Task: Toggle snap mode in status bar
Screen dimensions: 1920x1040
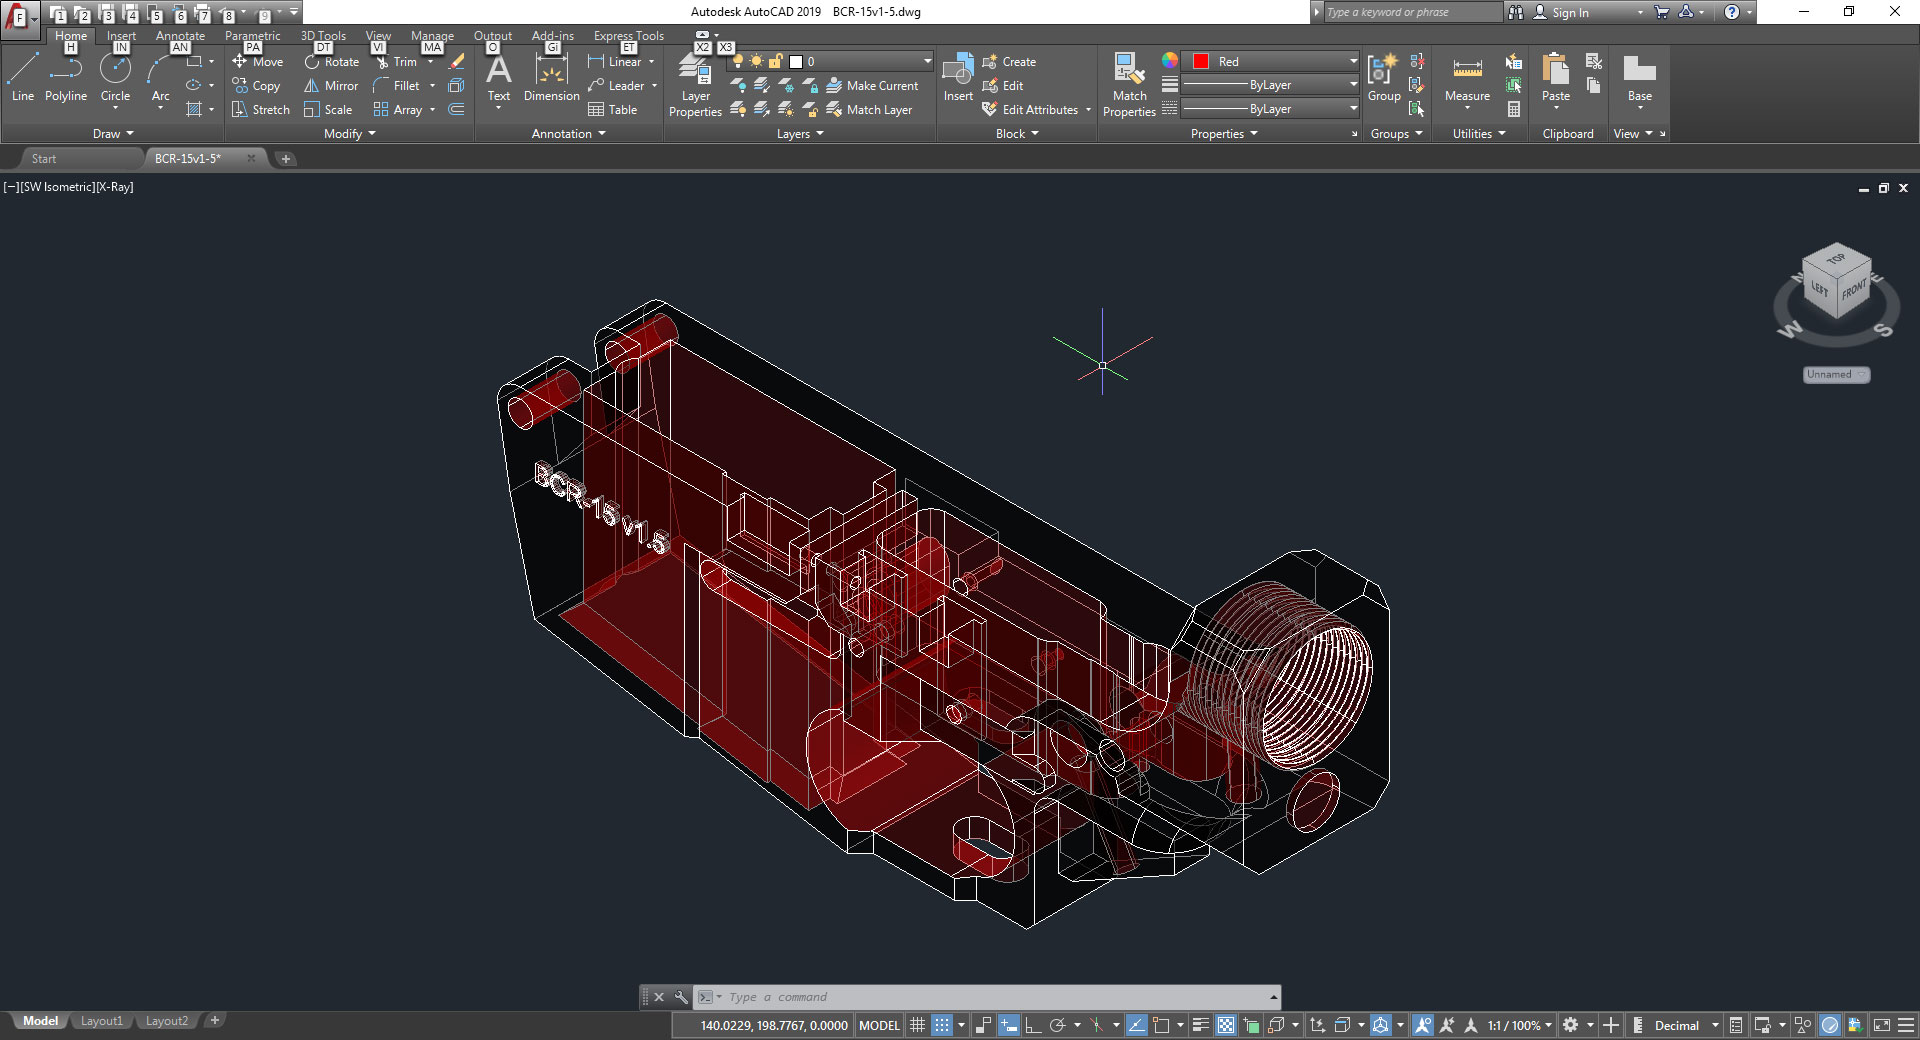Action: click(942, 1025)
